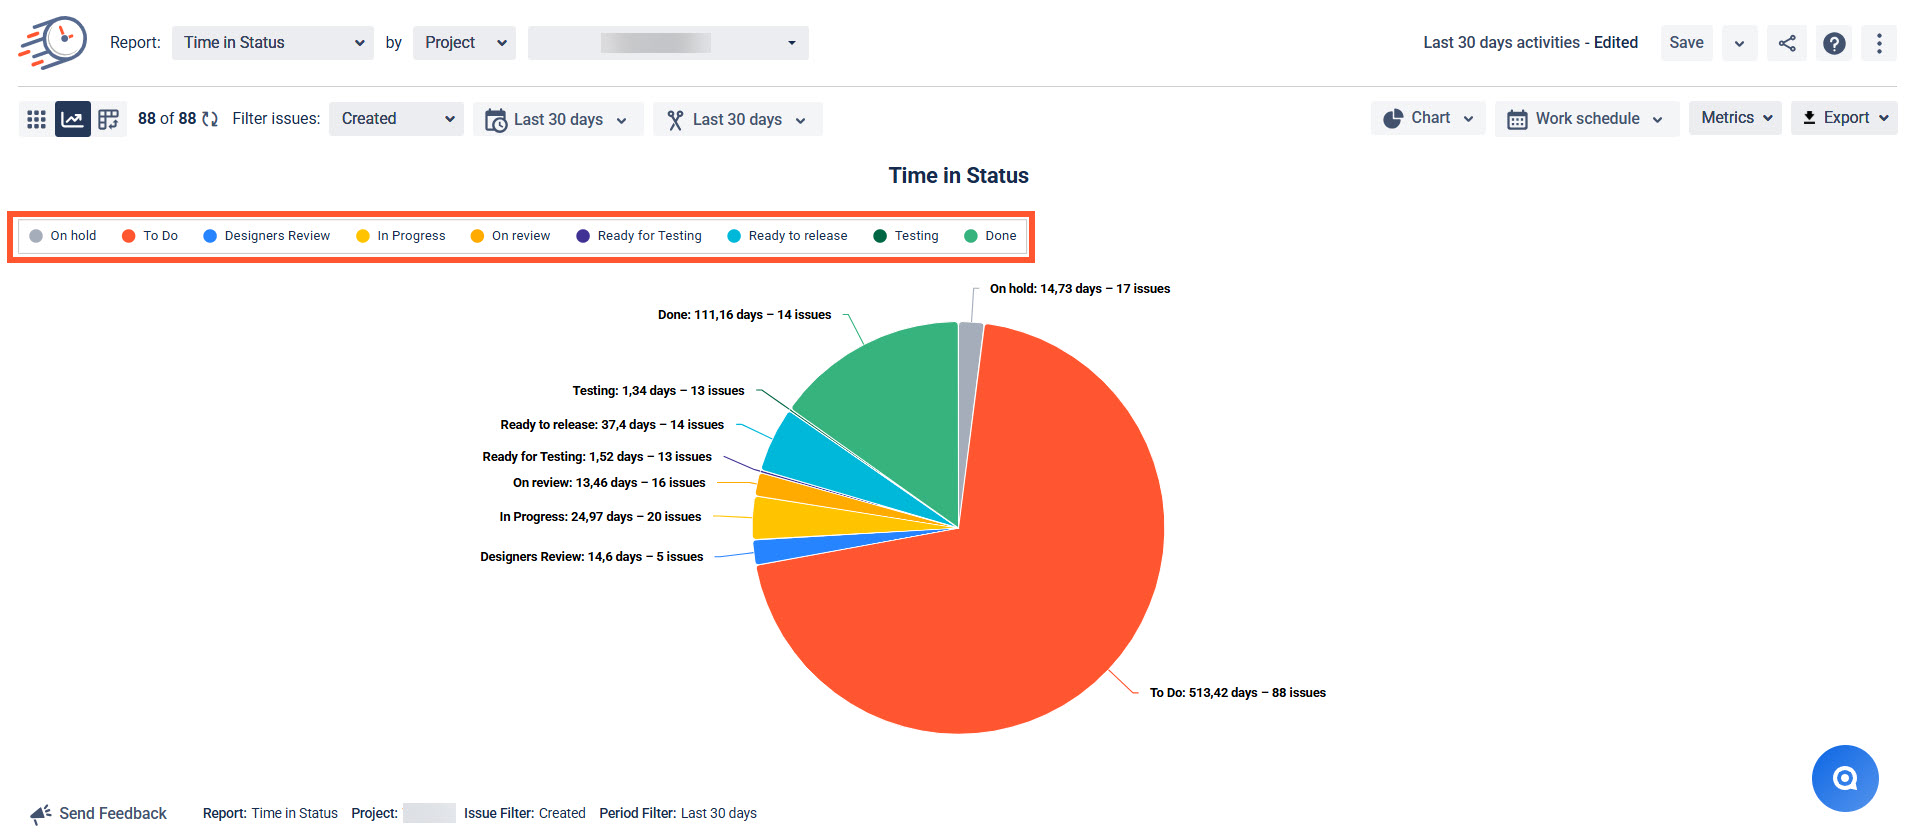Click the refresh issues count icon
Screen dimensions: 1914x840
pyautogui.click(x=210, y=119)
